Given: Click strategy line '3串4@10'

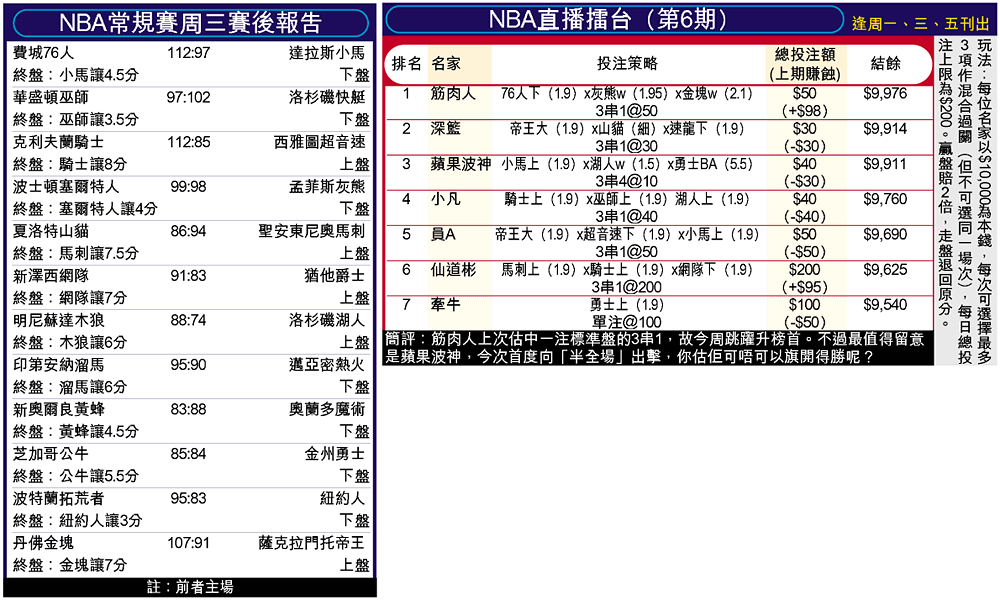Looking at the screenshot, I should click(x=627, y=182).
